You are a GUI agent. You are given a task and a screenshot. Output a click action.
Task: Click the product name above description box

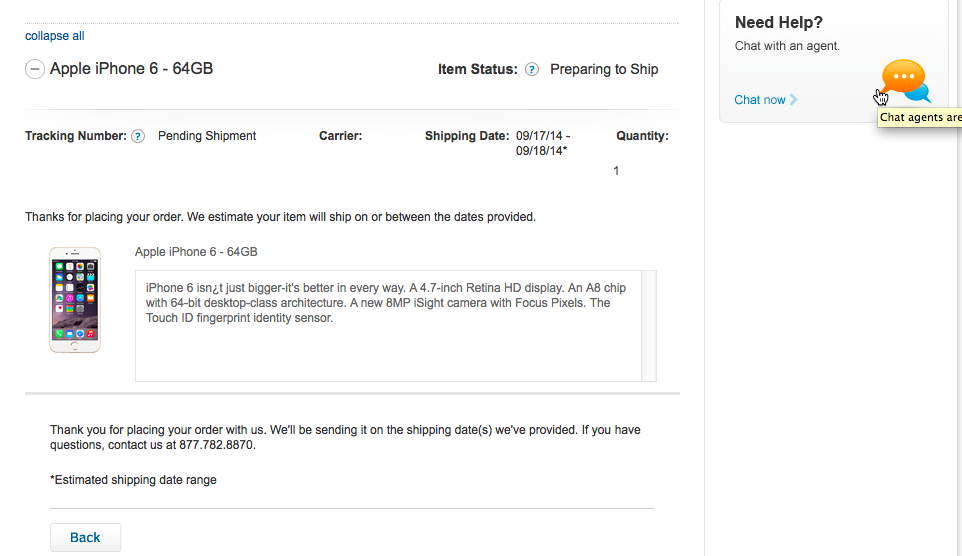point(196,252)
